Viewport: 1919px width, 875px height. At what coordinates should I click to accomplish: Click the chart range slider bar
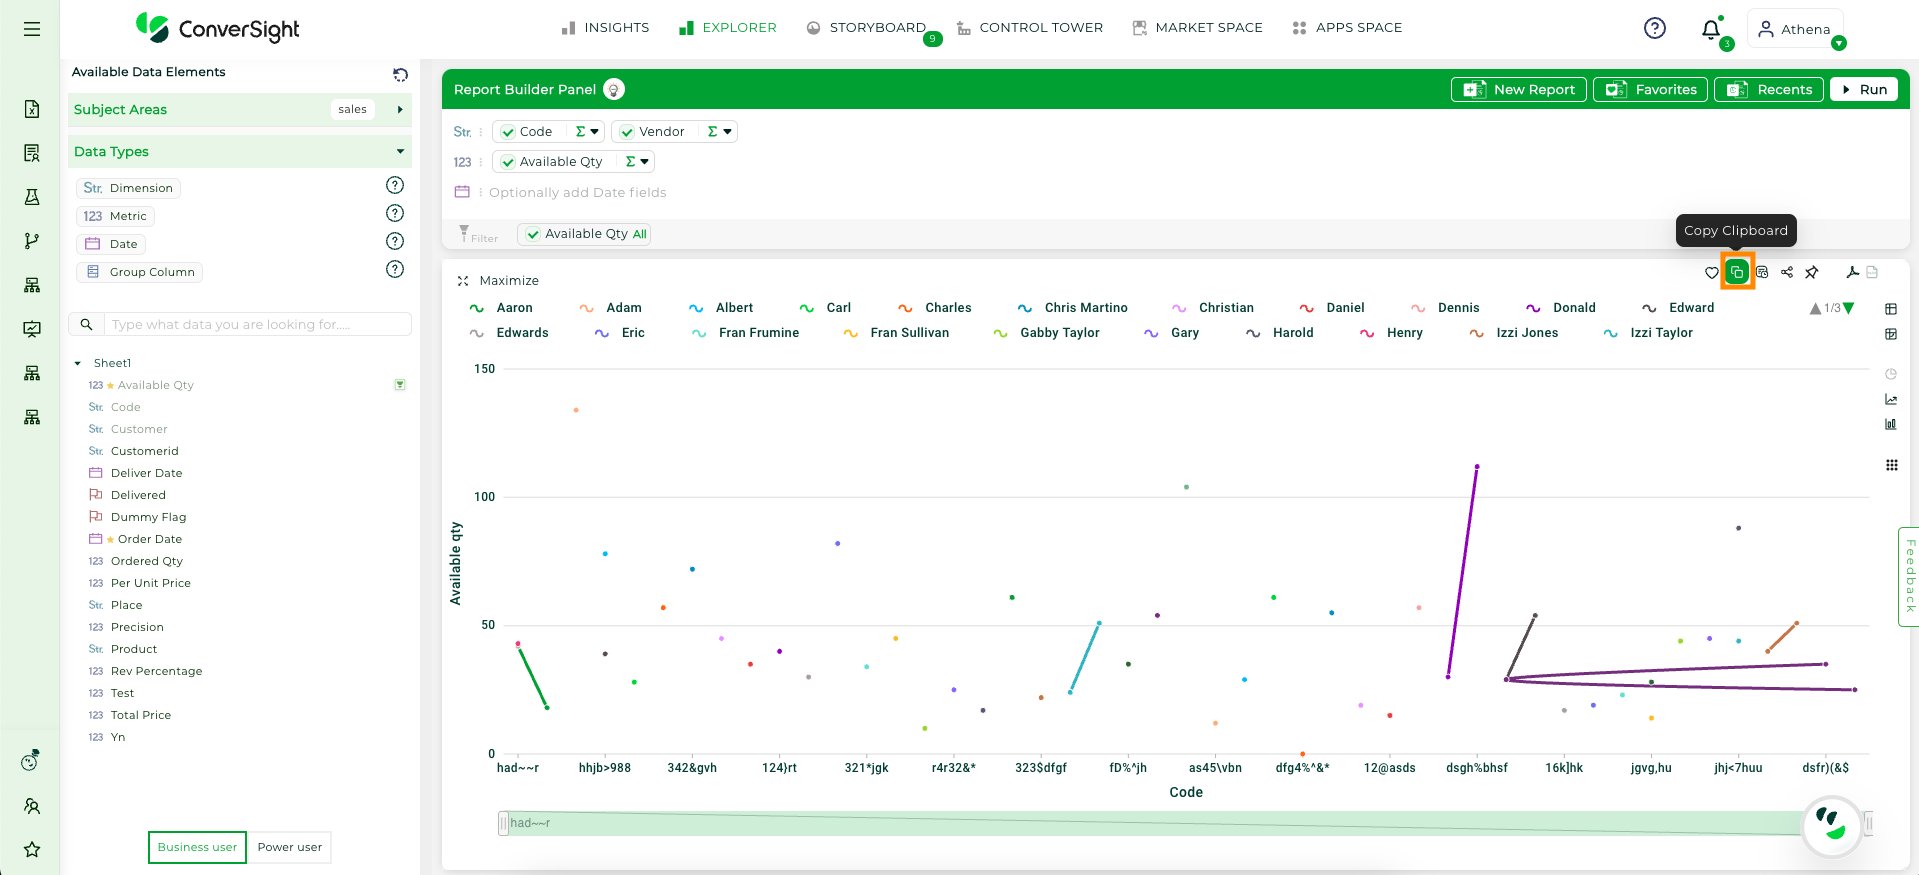tap(1185, 824)
